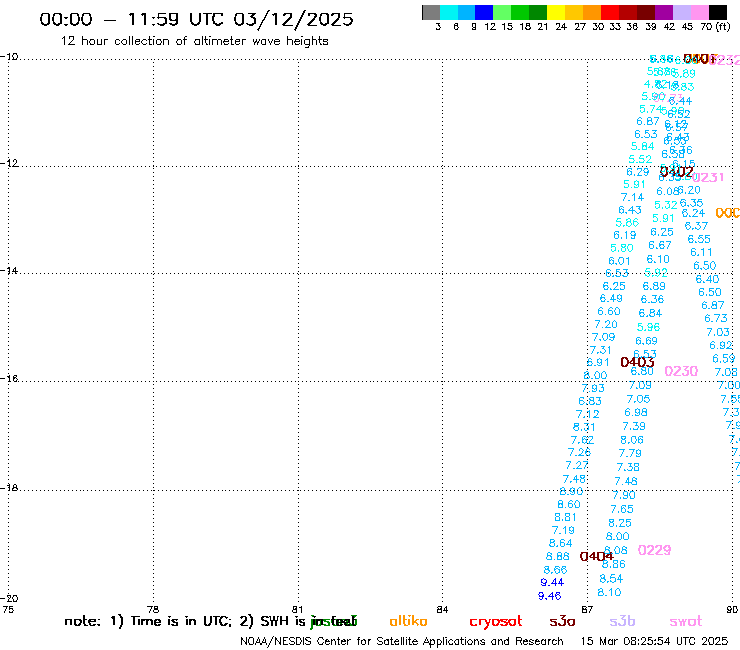Click the wave height value 7.93

(593, 388)
